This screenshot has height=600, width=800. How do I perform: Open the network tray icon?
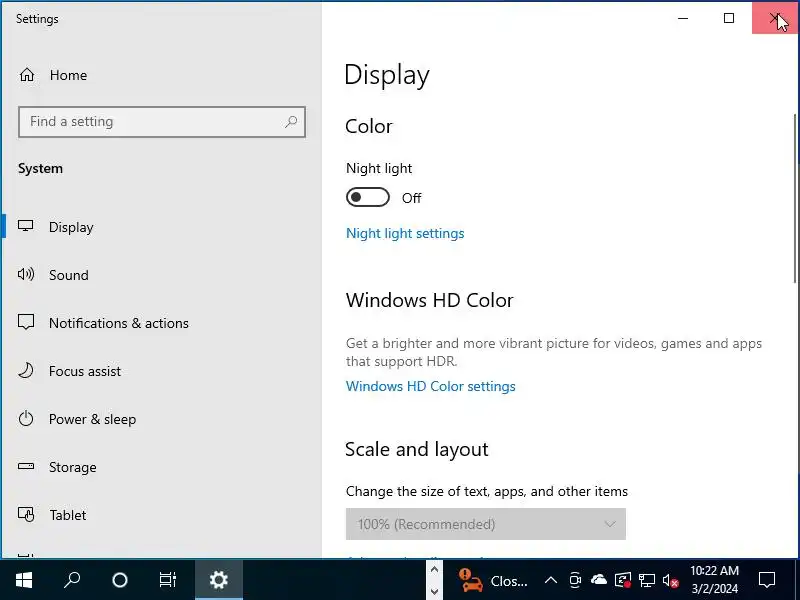tap(647, 580)
